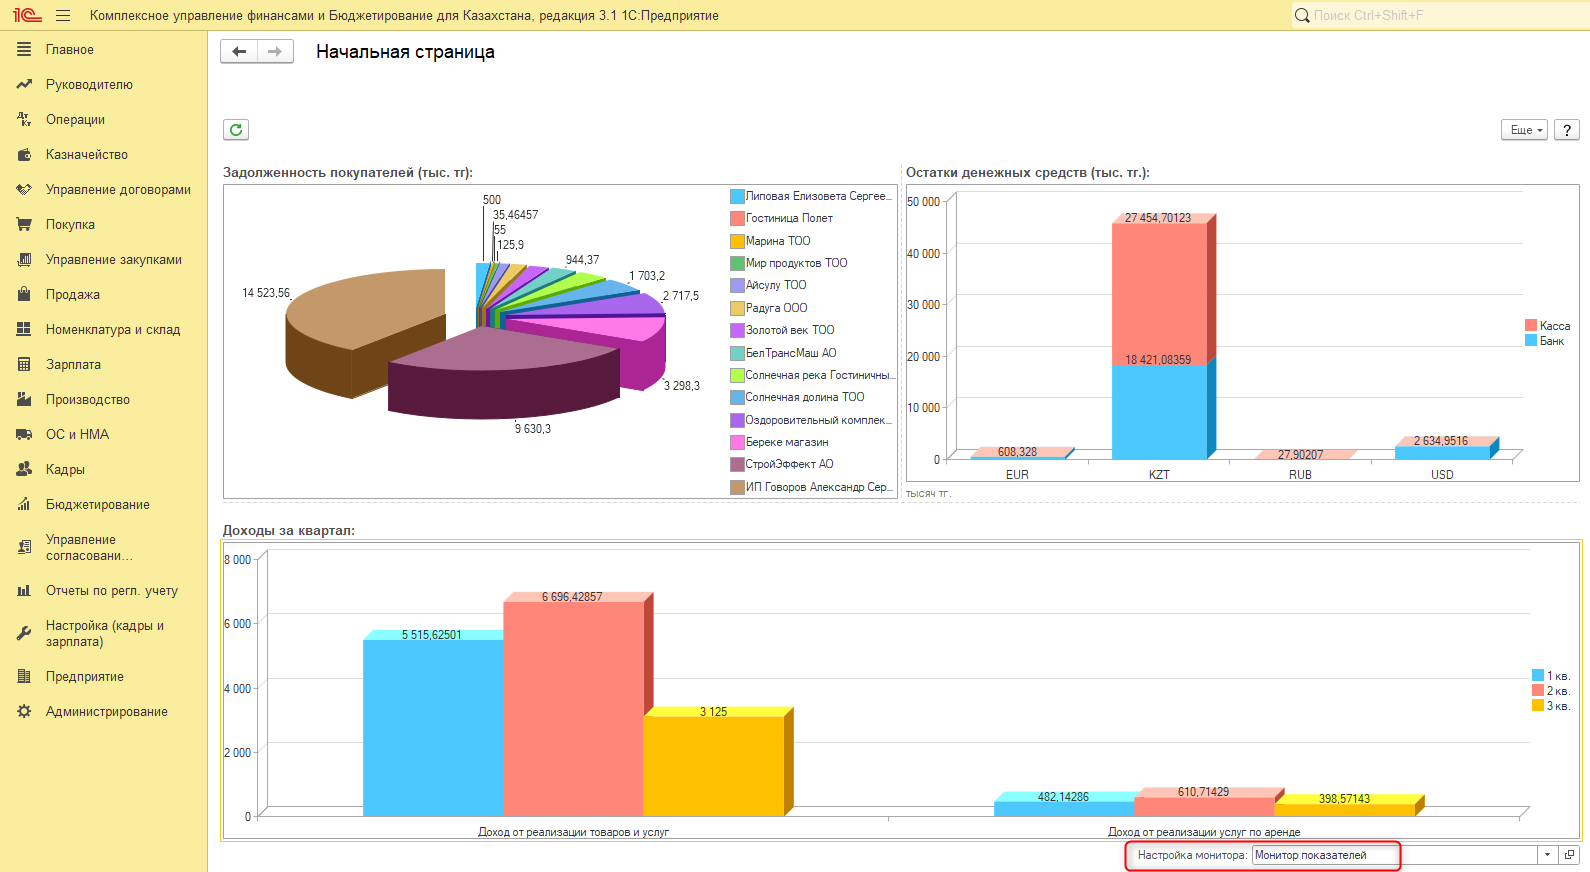The width and height of the screenshot is (1590, 872).
Task: Expand the Настройка монитора dropdown arrow
Action: (x=1547, y=855)
